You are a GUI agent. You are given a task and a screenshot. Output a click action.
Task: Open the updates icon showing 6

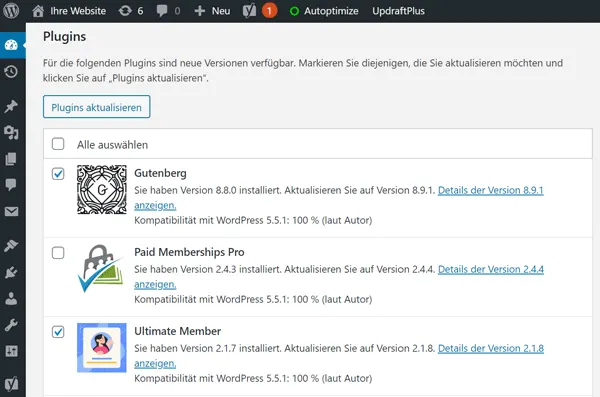[125, 11]
